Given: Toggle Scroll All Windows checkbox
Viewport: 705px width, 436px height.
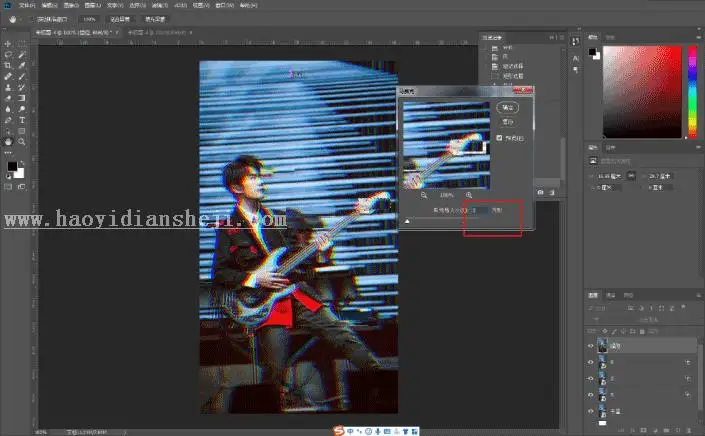Looking at the screenshot, I should tap(32, 19).
